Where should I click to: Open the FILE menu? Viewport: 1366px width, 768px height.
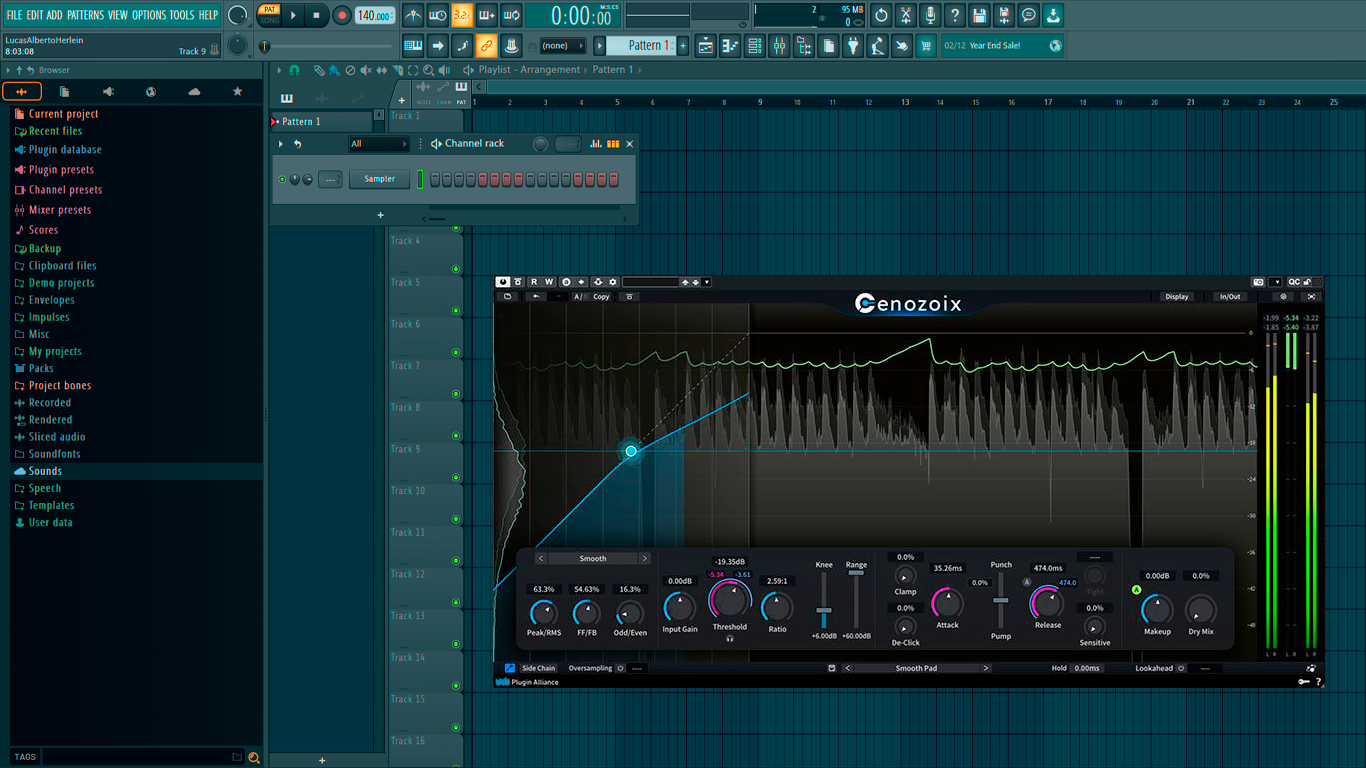pyautogui.click(x=14, y=15)
